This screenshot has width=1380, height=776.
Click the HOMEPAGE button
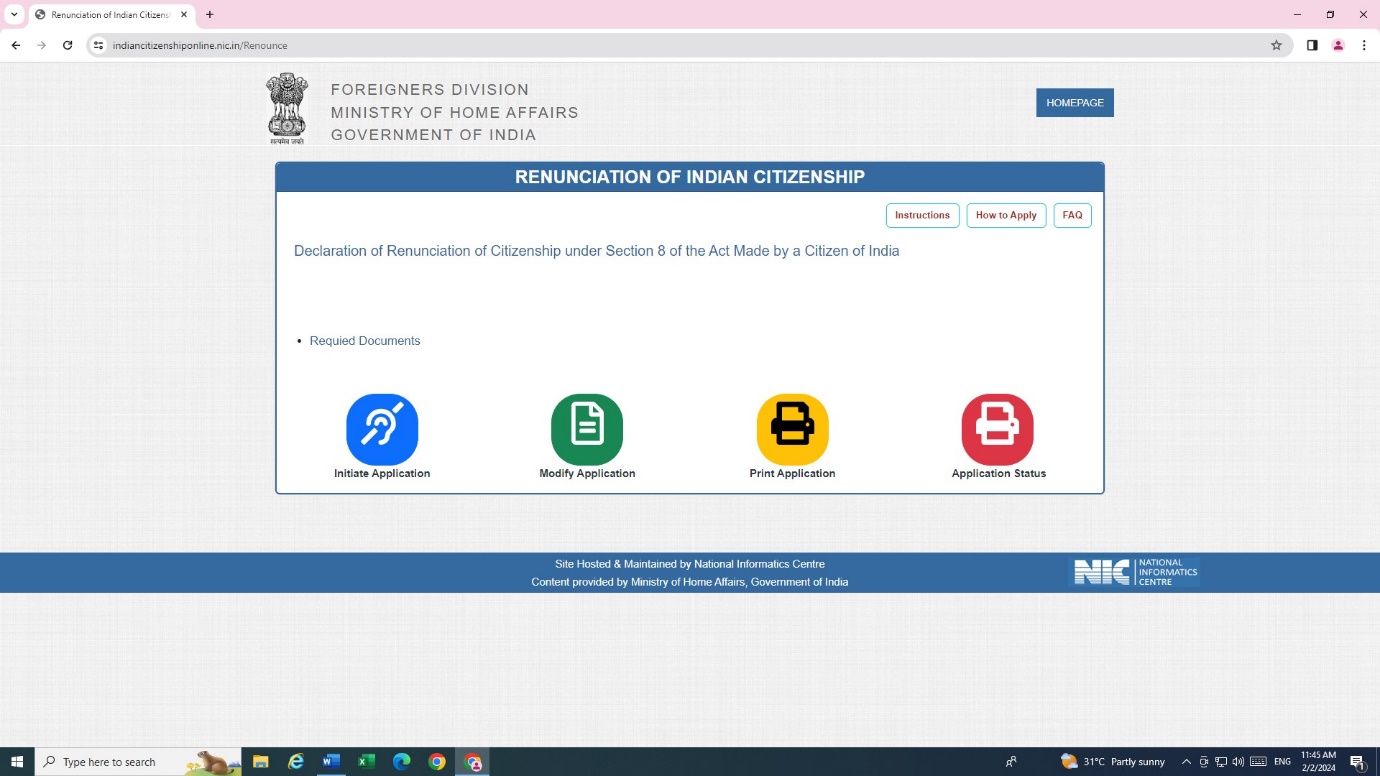pyautogui.click(x=1074, y=103)
